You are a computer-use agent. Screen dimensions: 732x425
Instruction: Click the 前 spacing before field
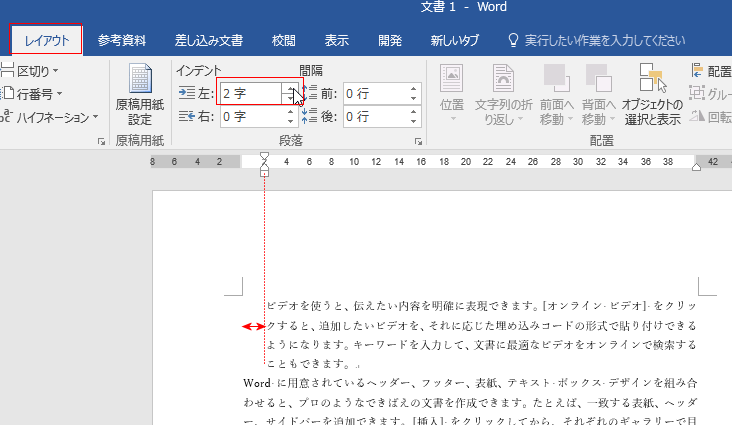pyautogui.click(x=375, y=93)
